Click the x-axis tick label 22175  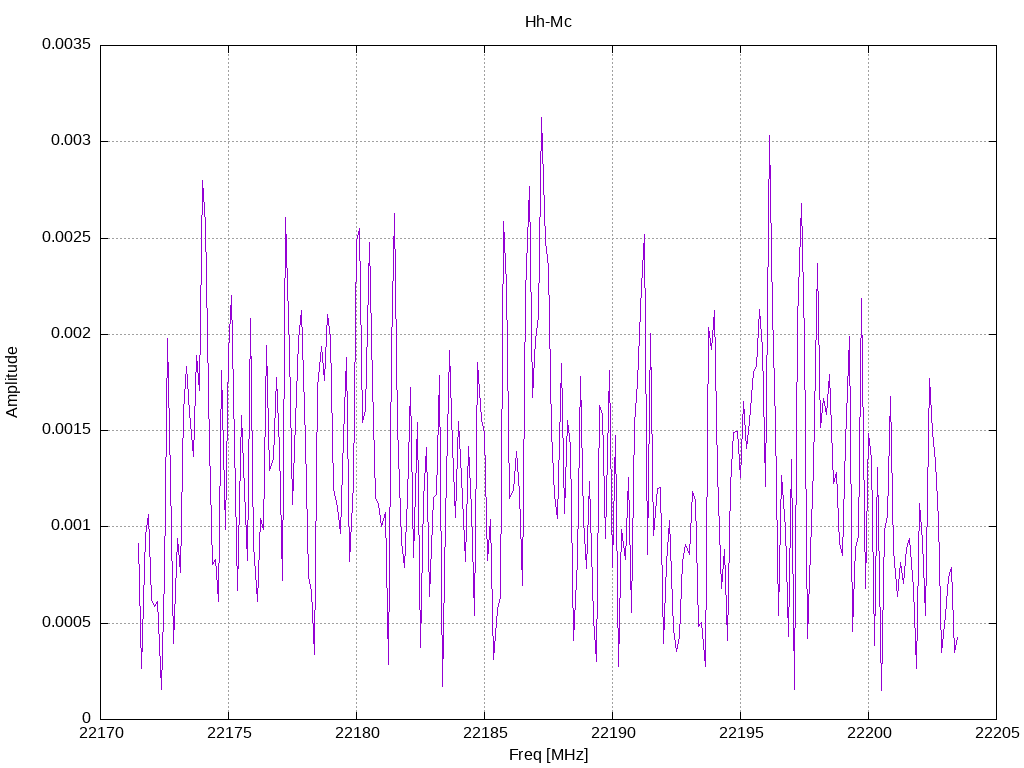coord(229,733)
